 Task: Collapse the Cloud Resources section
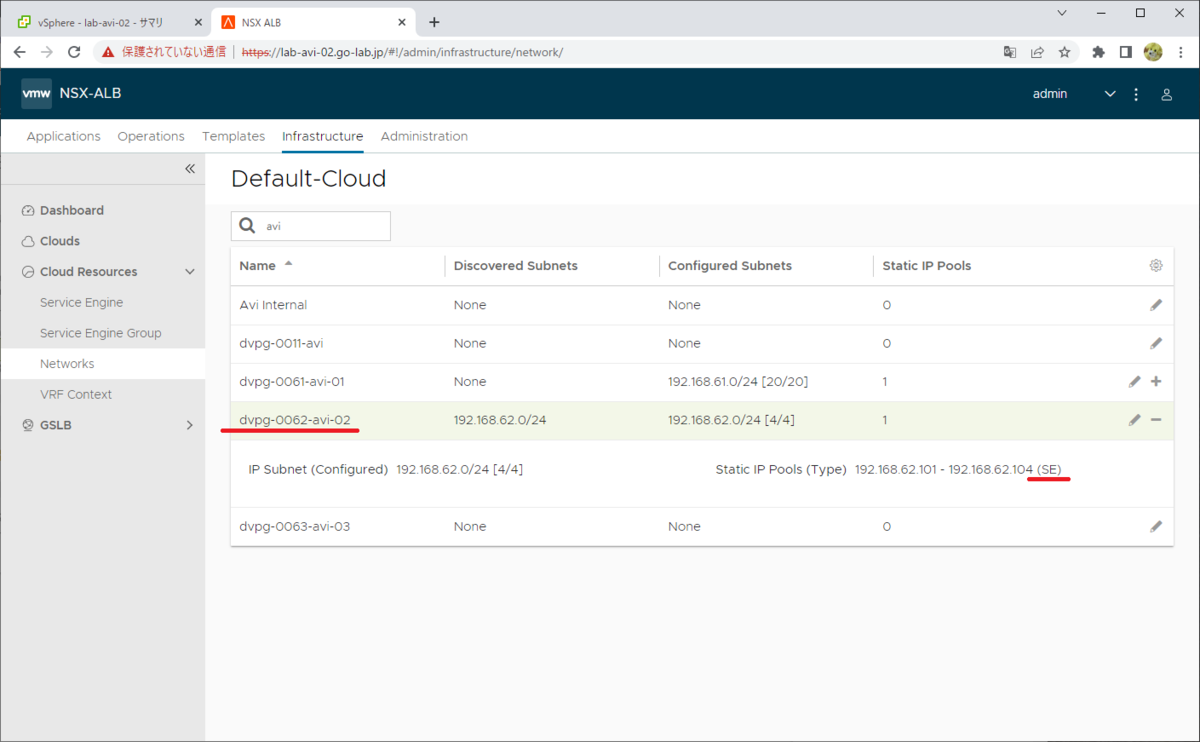click(190, 272)
